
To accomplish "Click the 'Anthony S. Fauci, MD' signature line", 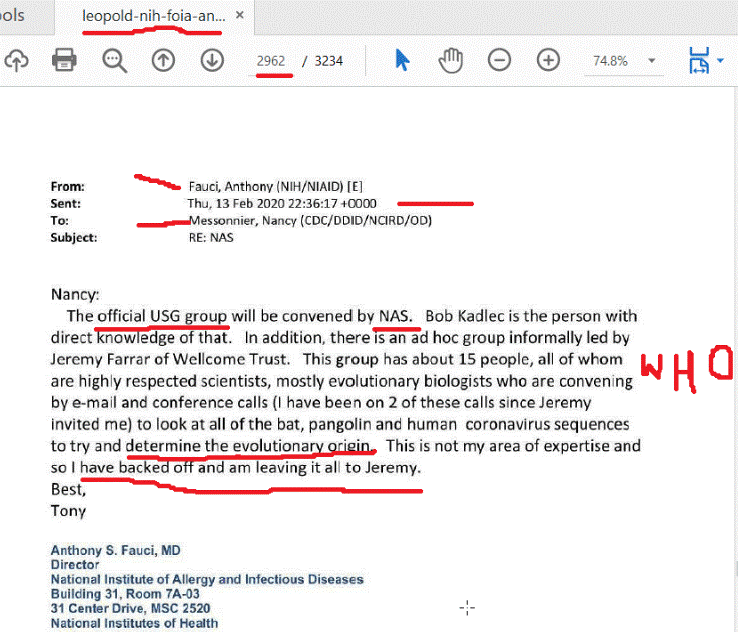I will point(116,551).
